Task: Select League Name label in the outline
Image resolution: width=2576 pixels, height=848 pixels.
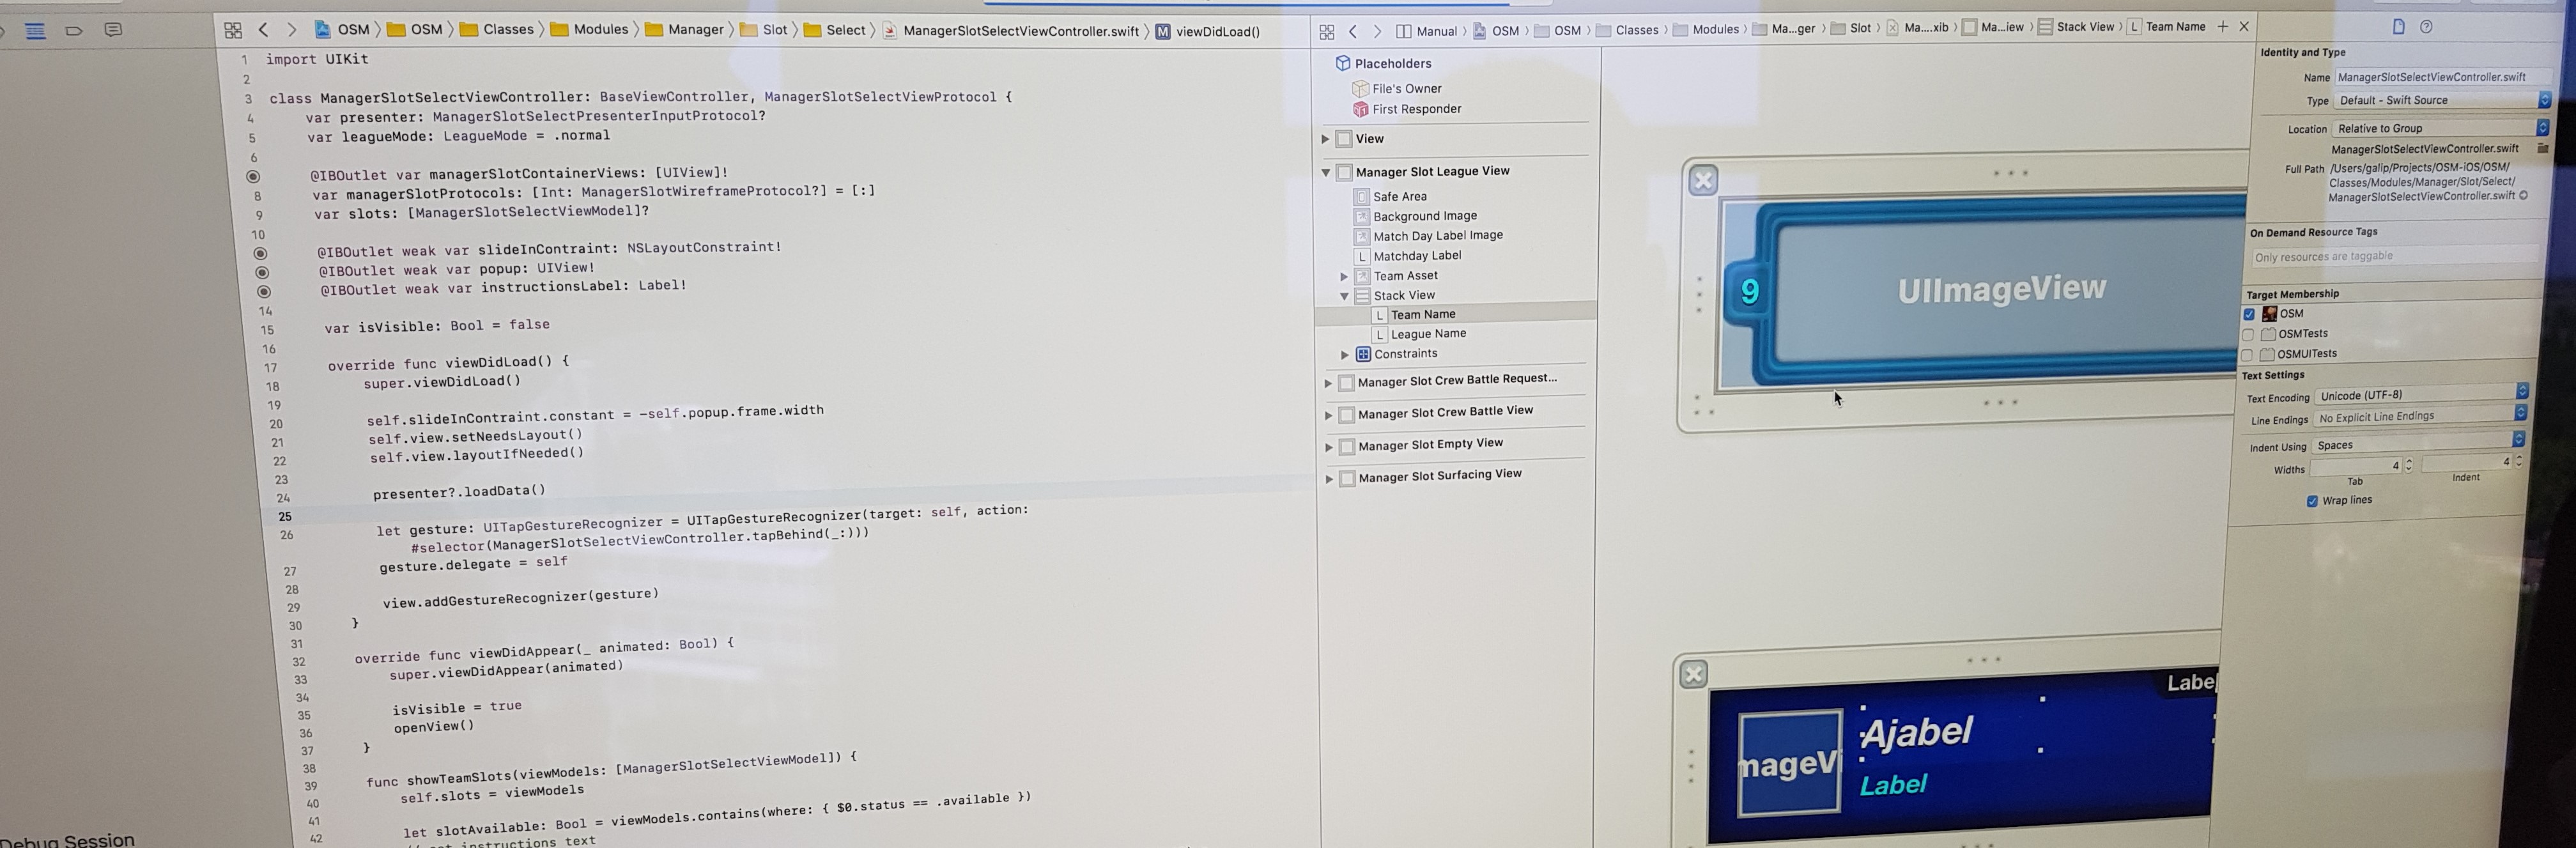Action: 1420,334
